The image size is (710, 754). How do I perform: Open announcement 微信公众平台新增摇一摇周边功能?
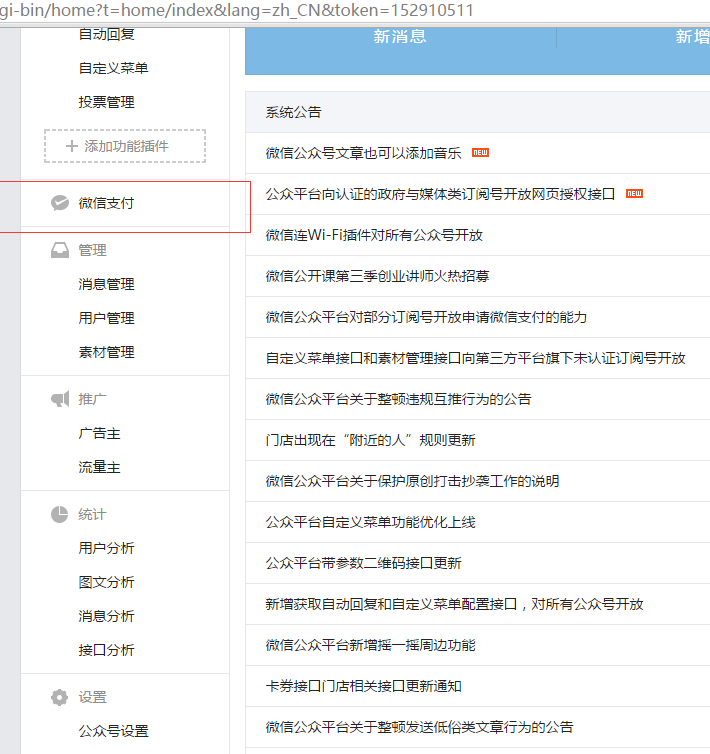click(x=370, y=645)
